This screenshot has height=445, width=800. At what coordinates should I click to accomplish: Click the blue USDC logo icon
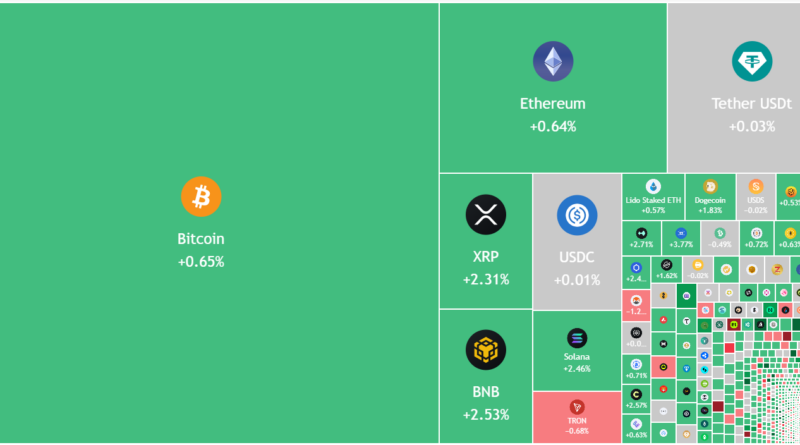(576, 214)
